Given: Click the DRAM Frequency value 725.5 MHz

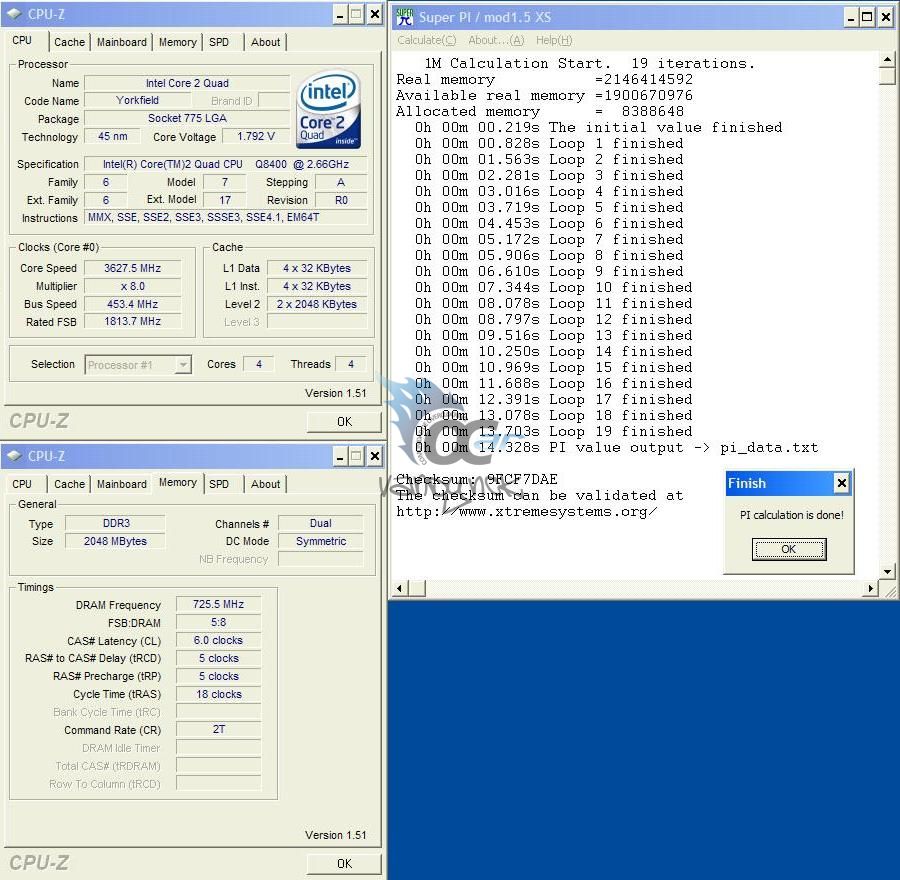Looking at the screenshot, I should pyautogui.click(x=218, y=604).
